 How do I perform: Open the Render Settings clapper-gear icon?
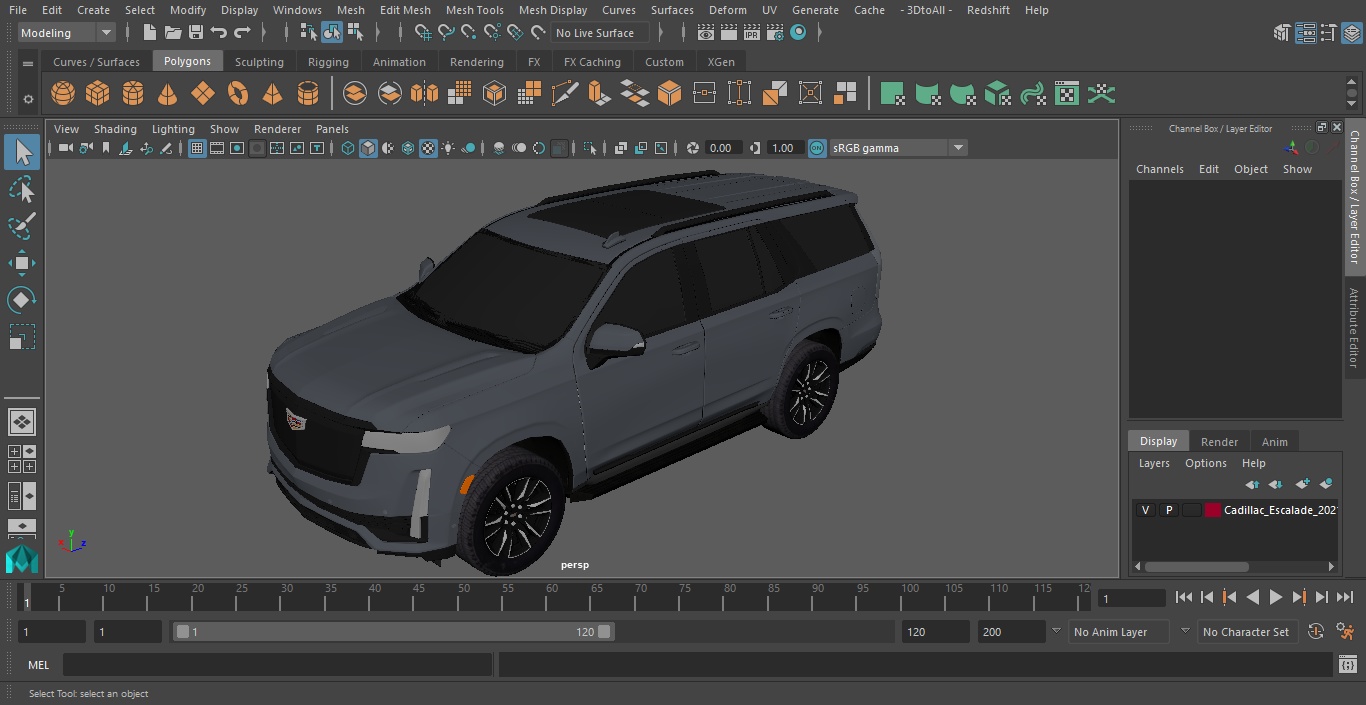click(x=775, y=33)
